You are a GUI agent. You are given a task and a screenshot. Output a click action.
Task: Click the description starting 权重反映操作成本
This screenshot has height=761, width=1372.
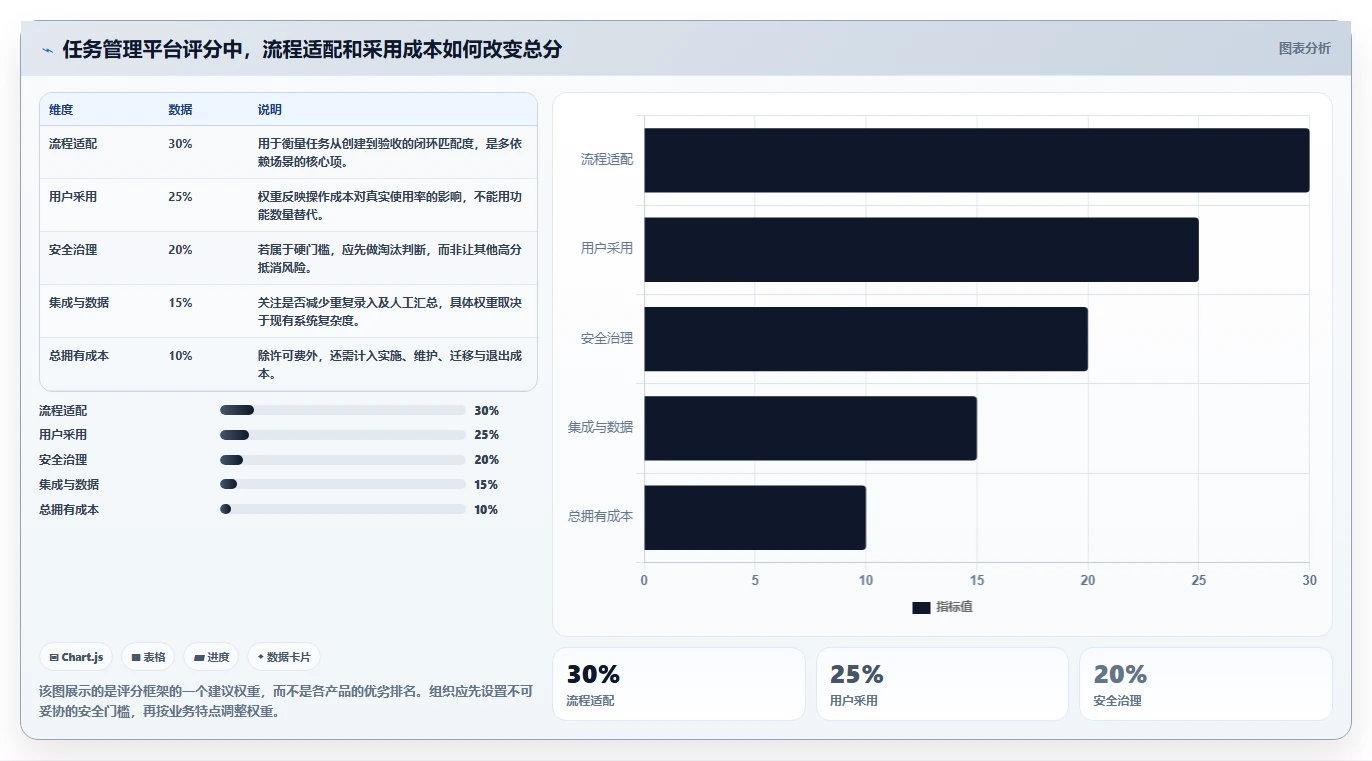(x=390, y=206)
